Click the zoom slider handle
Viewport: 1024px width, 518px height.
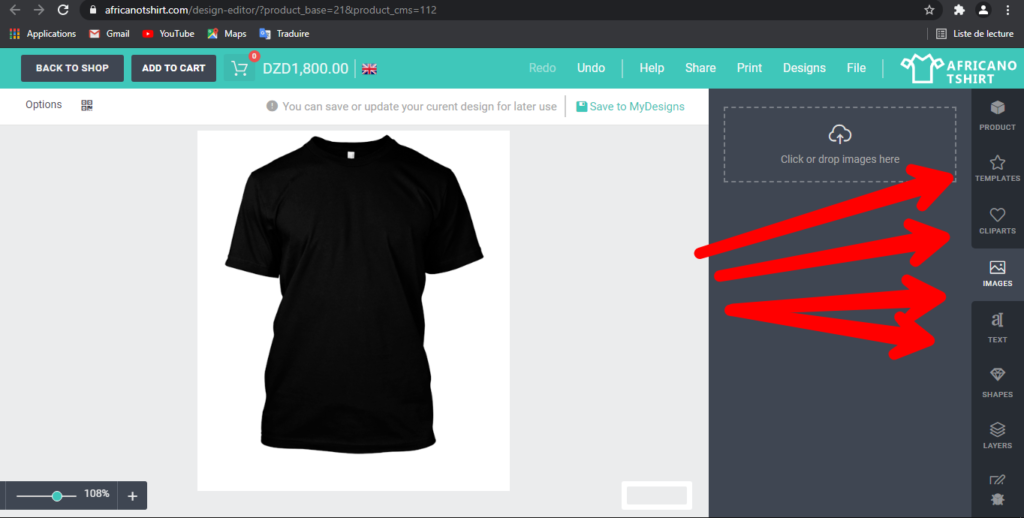pyautogui.click(x=57, y=496)
